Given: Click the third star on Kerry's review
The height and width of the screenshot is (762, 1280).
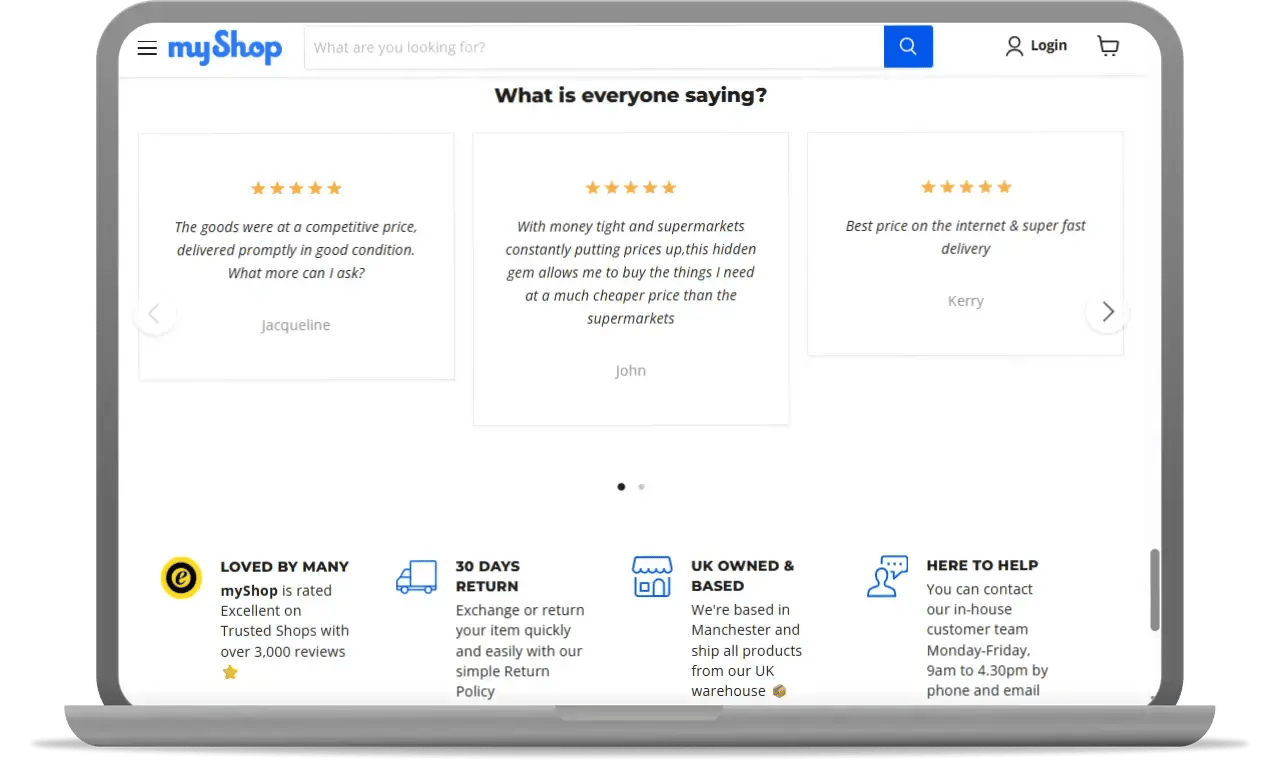Looking at the screenshot, I should [x=966, y=186].
